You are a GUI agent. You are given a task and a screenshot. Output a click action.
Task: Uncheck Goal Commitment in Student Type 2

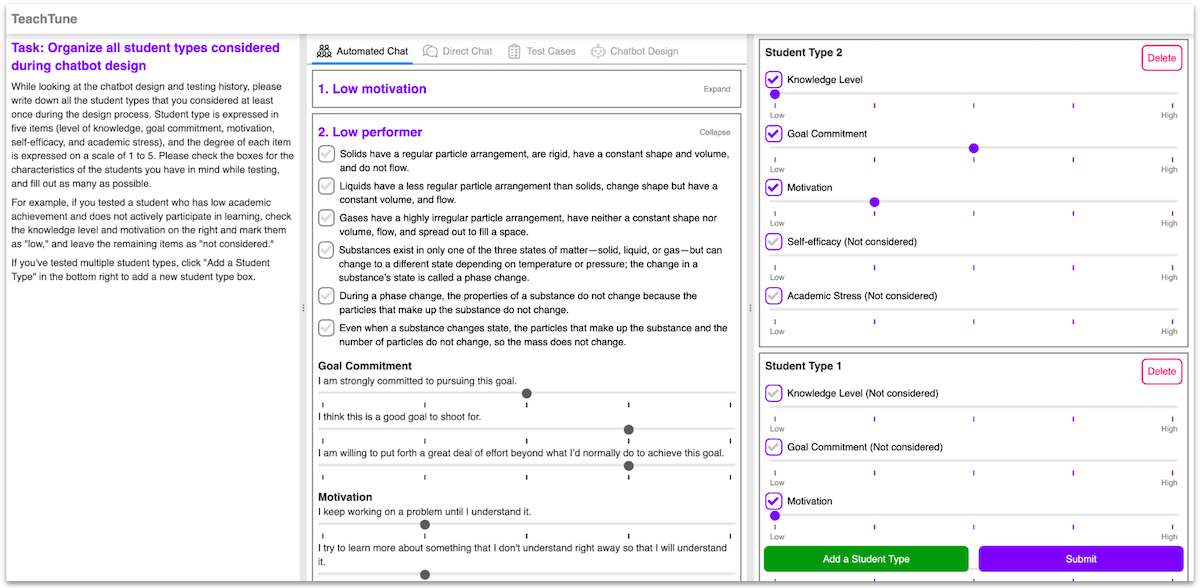(774, 133)
